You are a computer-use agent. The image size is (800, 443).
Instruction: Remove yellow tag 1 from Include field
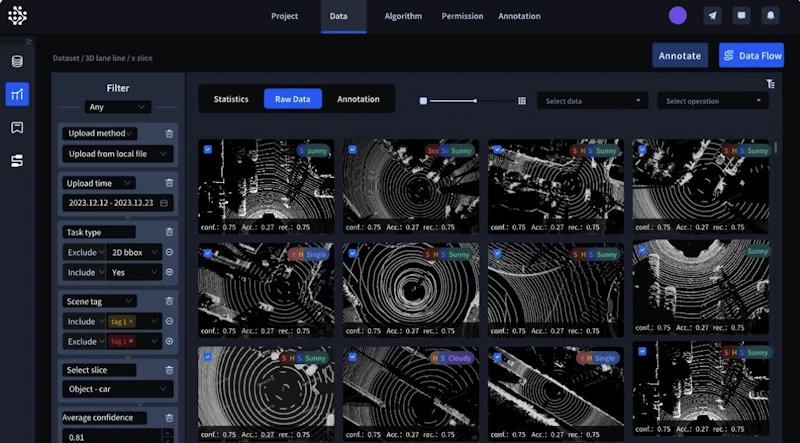[131, 322]
